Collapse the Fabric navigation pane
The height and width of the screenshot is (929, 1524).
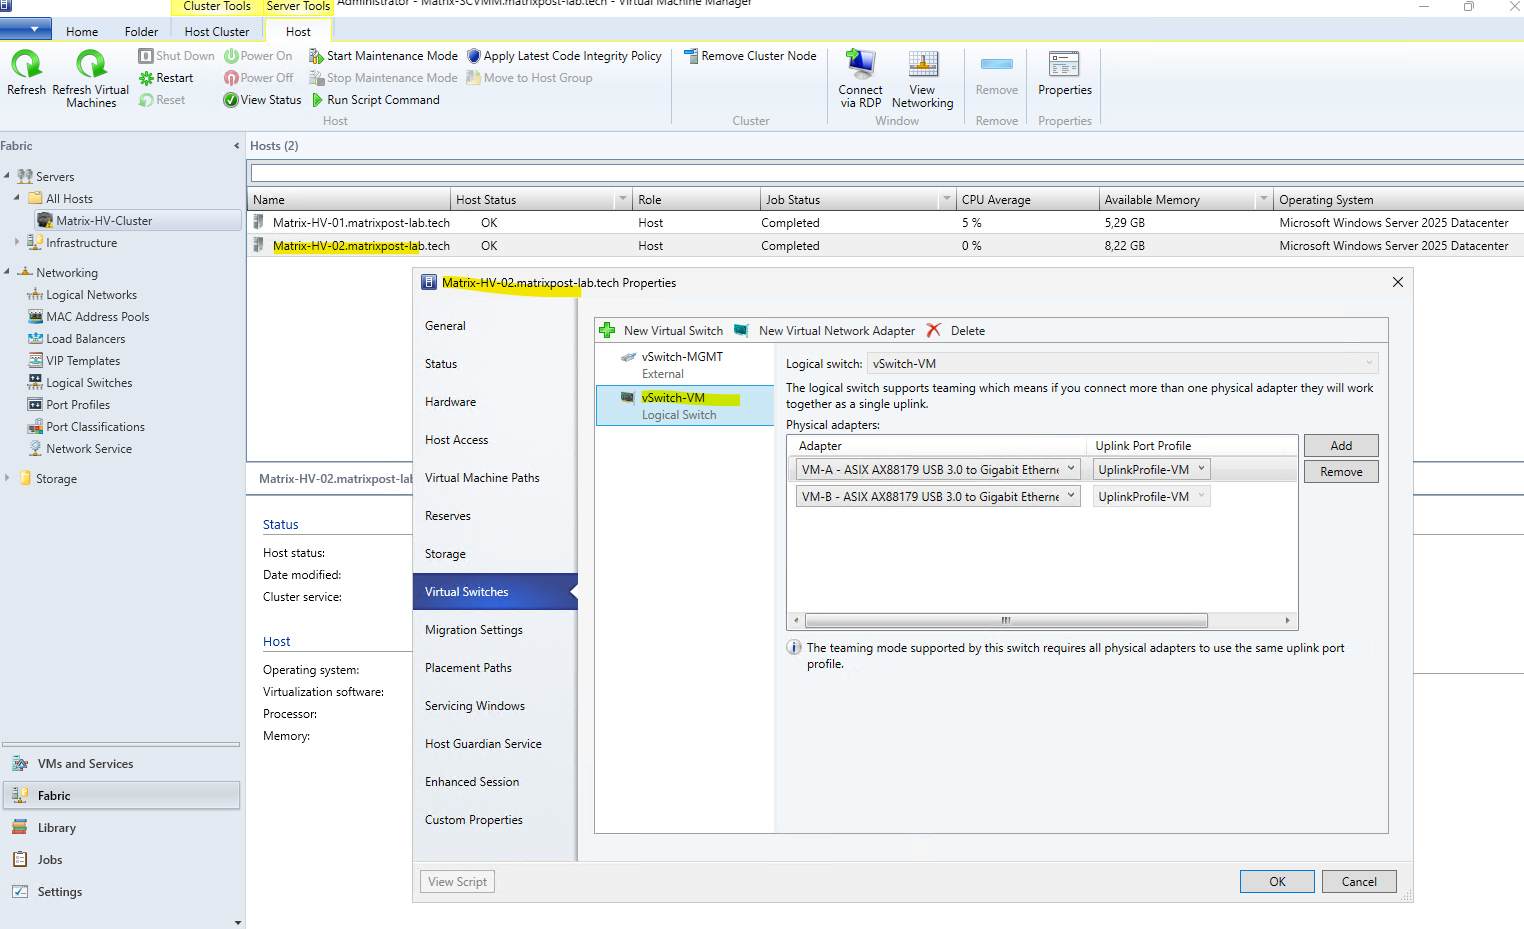237,146
